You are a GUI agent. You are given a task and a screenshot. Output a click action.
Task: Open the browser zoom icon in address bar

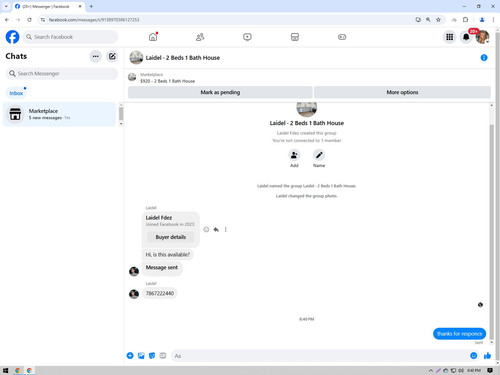click(428, 20)
